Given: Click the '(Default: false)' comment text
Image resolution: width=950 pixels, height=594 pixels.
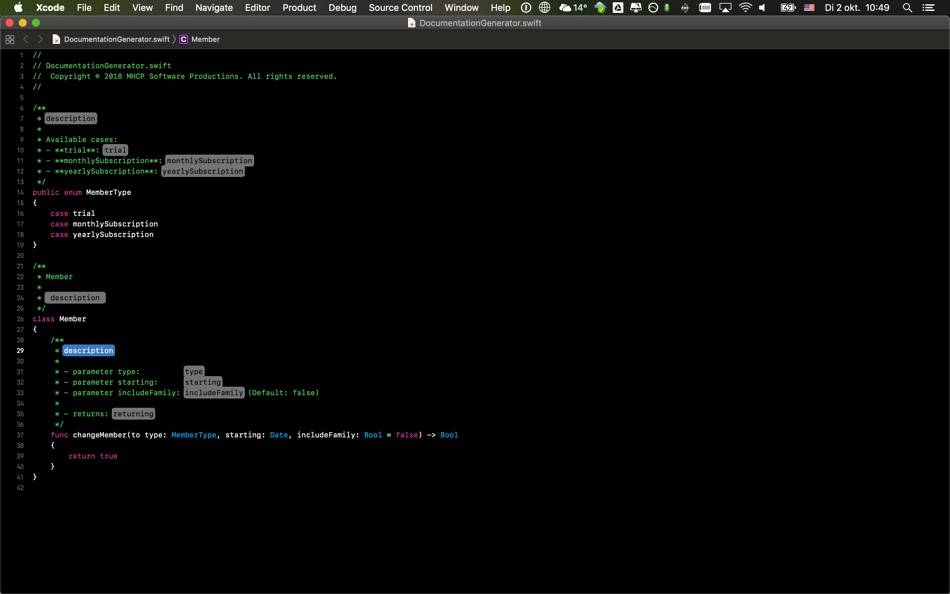Looking at the screenshot, I should click(284, 393).
